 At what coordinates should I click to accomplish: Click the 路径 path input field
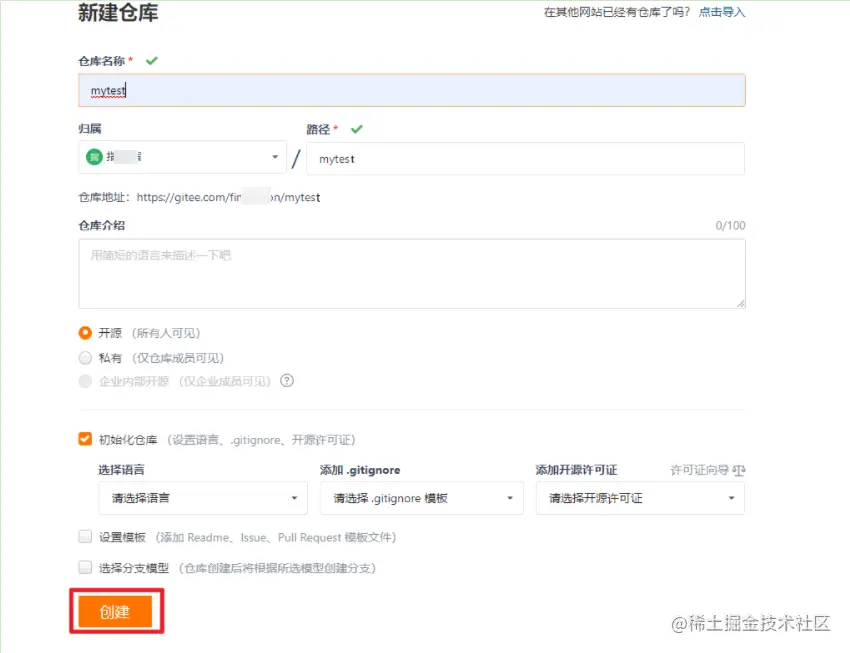(x=525, y=159)
